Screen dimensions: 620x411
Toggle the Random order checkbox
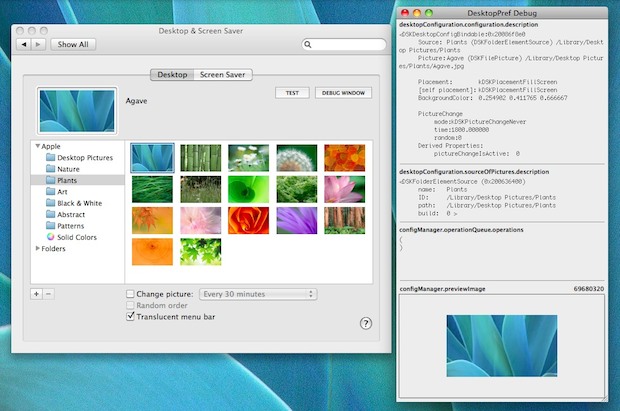click(x=130, y=305)
